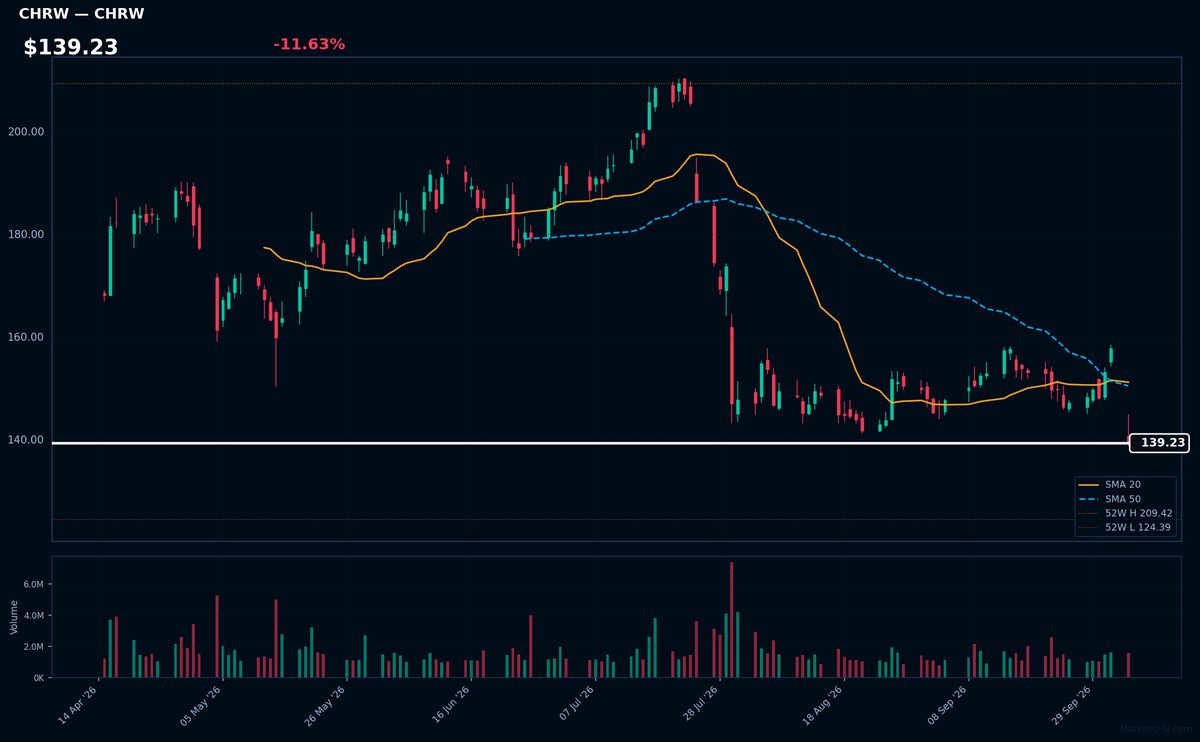Click the Volume axis title
Viewport: 1200px width, 742px height.
click(14, 617)
